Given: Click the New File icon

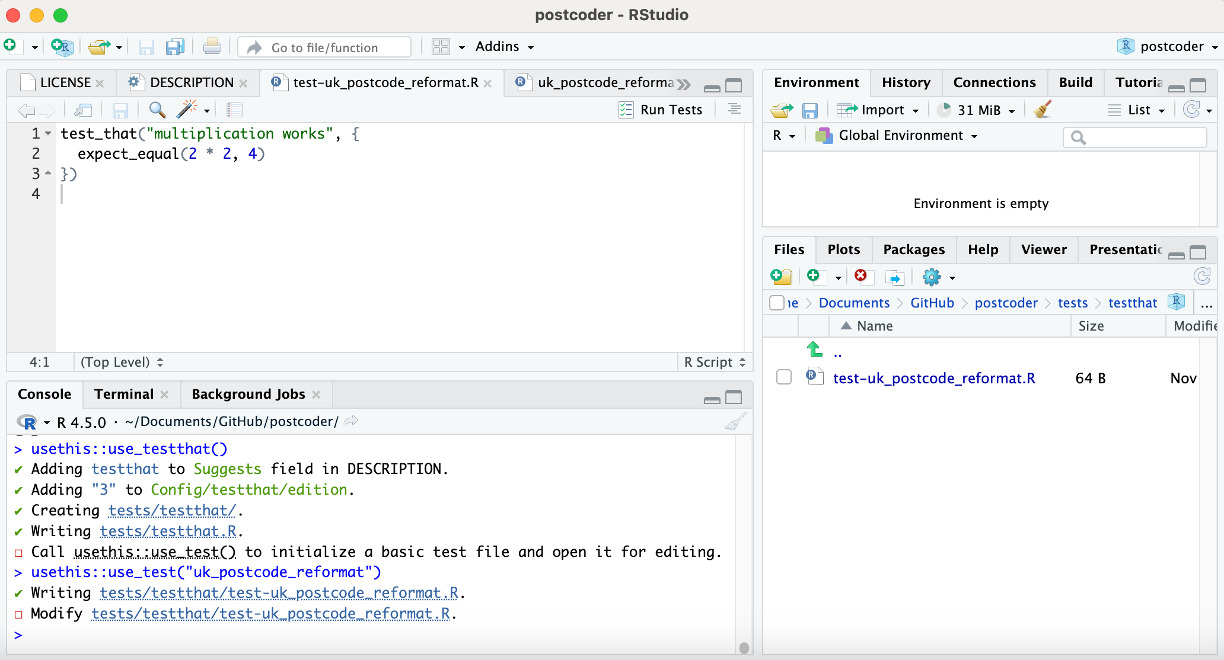Looking at the screenshot, I should (x=10, y=47).
